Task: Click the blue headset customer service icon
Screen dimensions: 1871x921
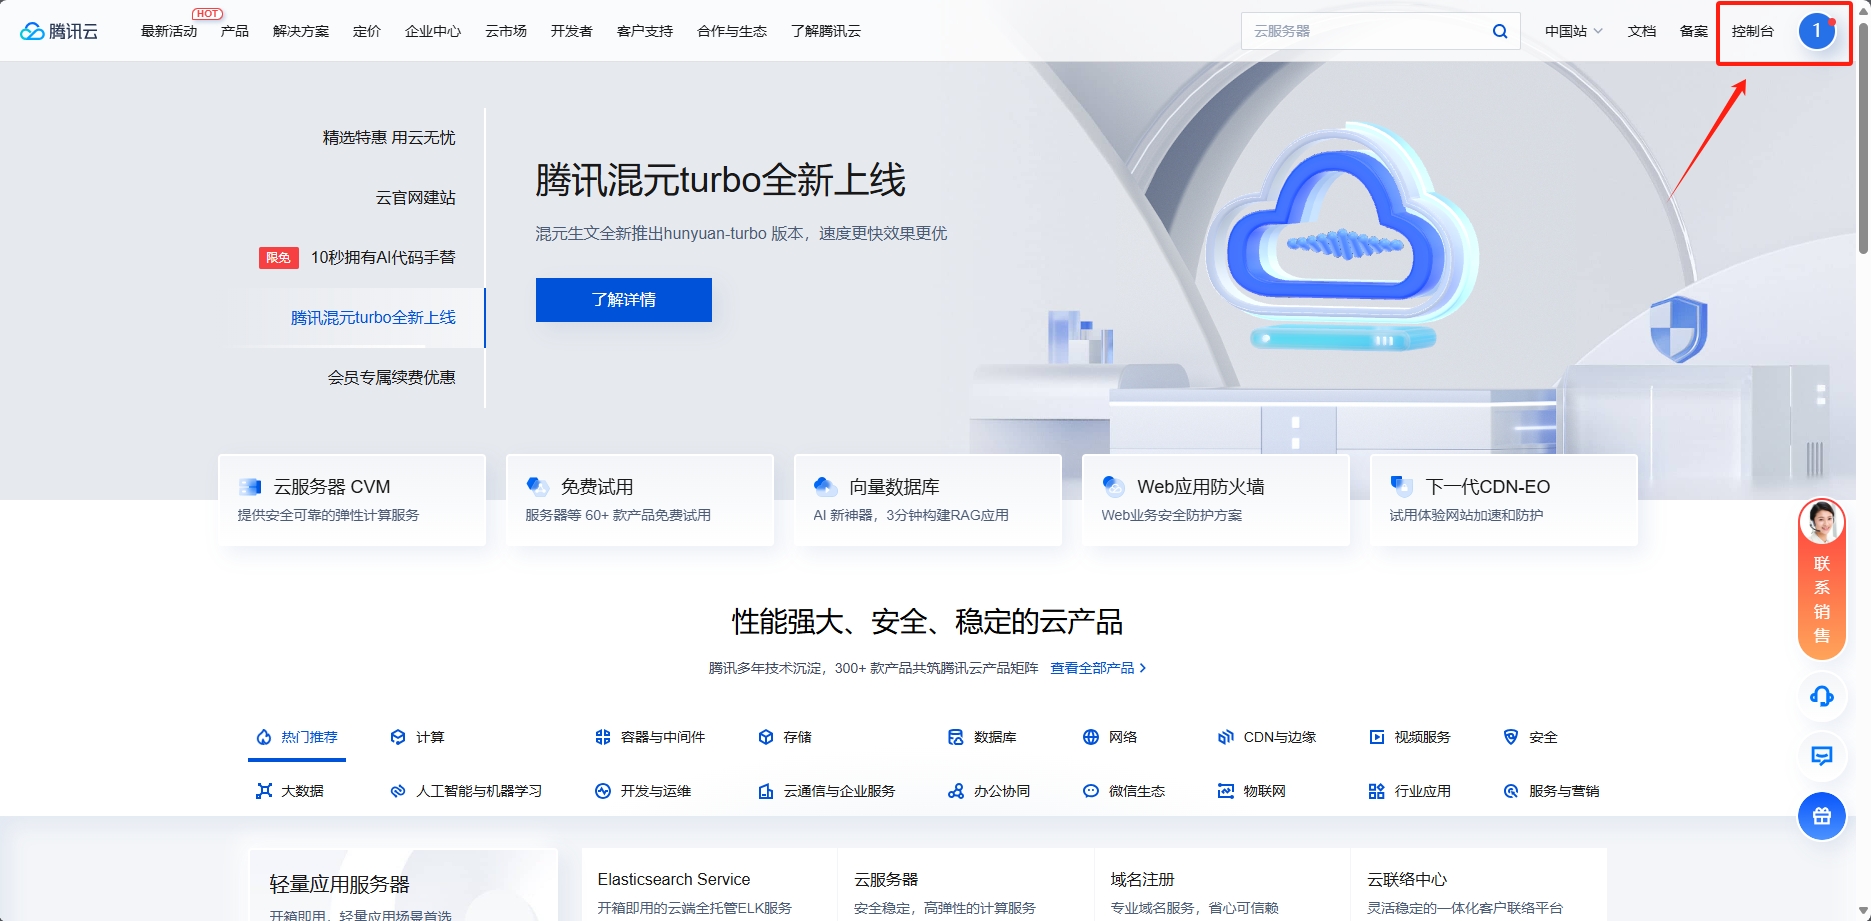Action: click(1822, 697)
